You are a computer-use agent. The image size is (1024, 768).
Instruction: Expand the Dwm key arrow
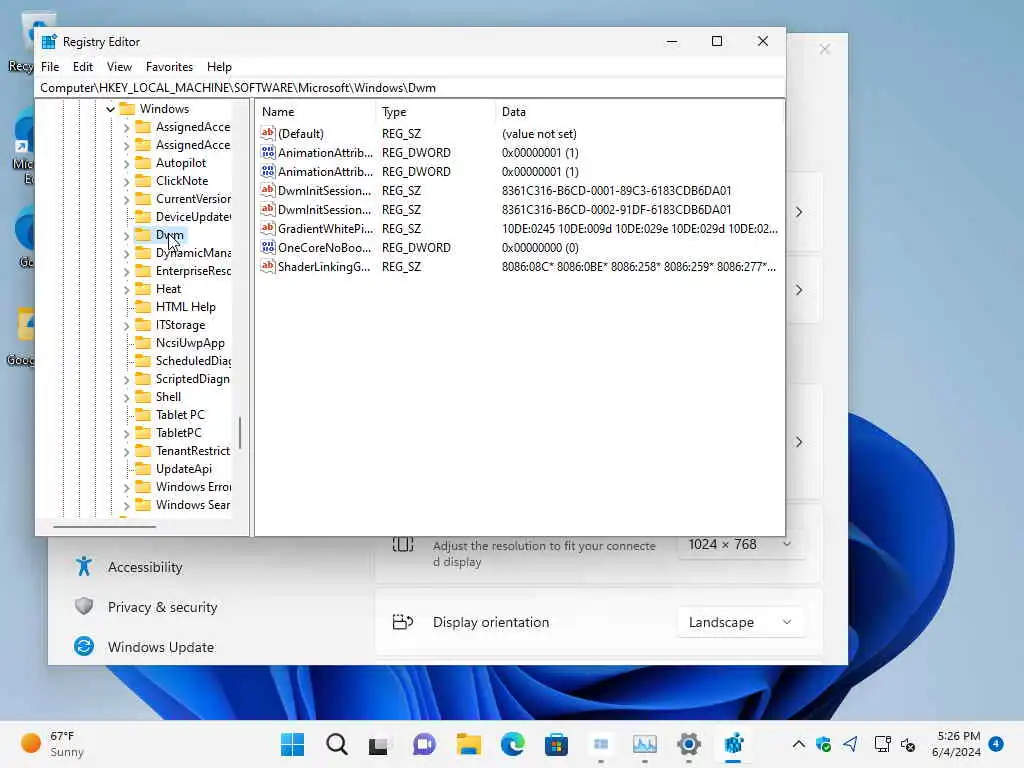coord(126,235)
